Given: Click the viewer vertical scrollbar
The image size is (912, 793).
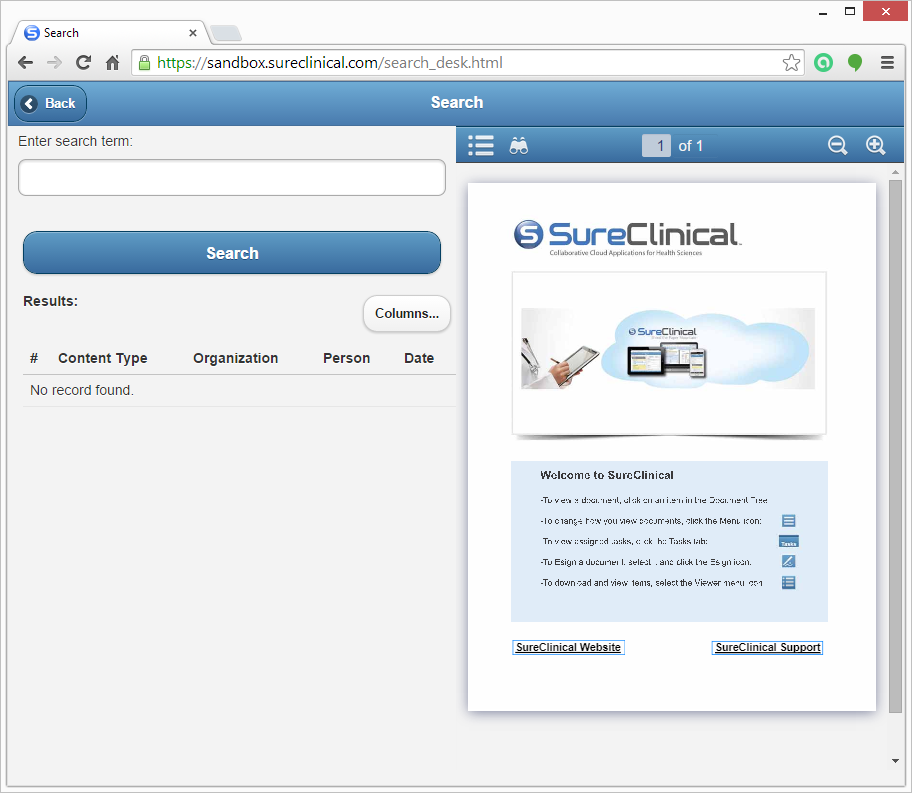Looking at the screenshot, I should pos(895,446).
